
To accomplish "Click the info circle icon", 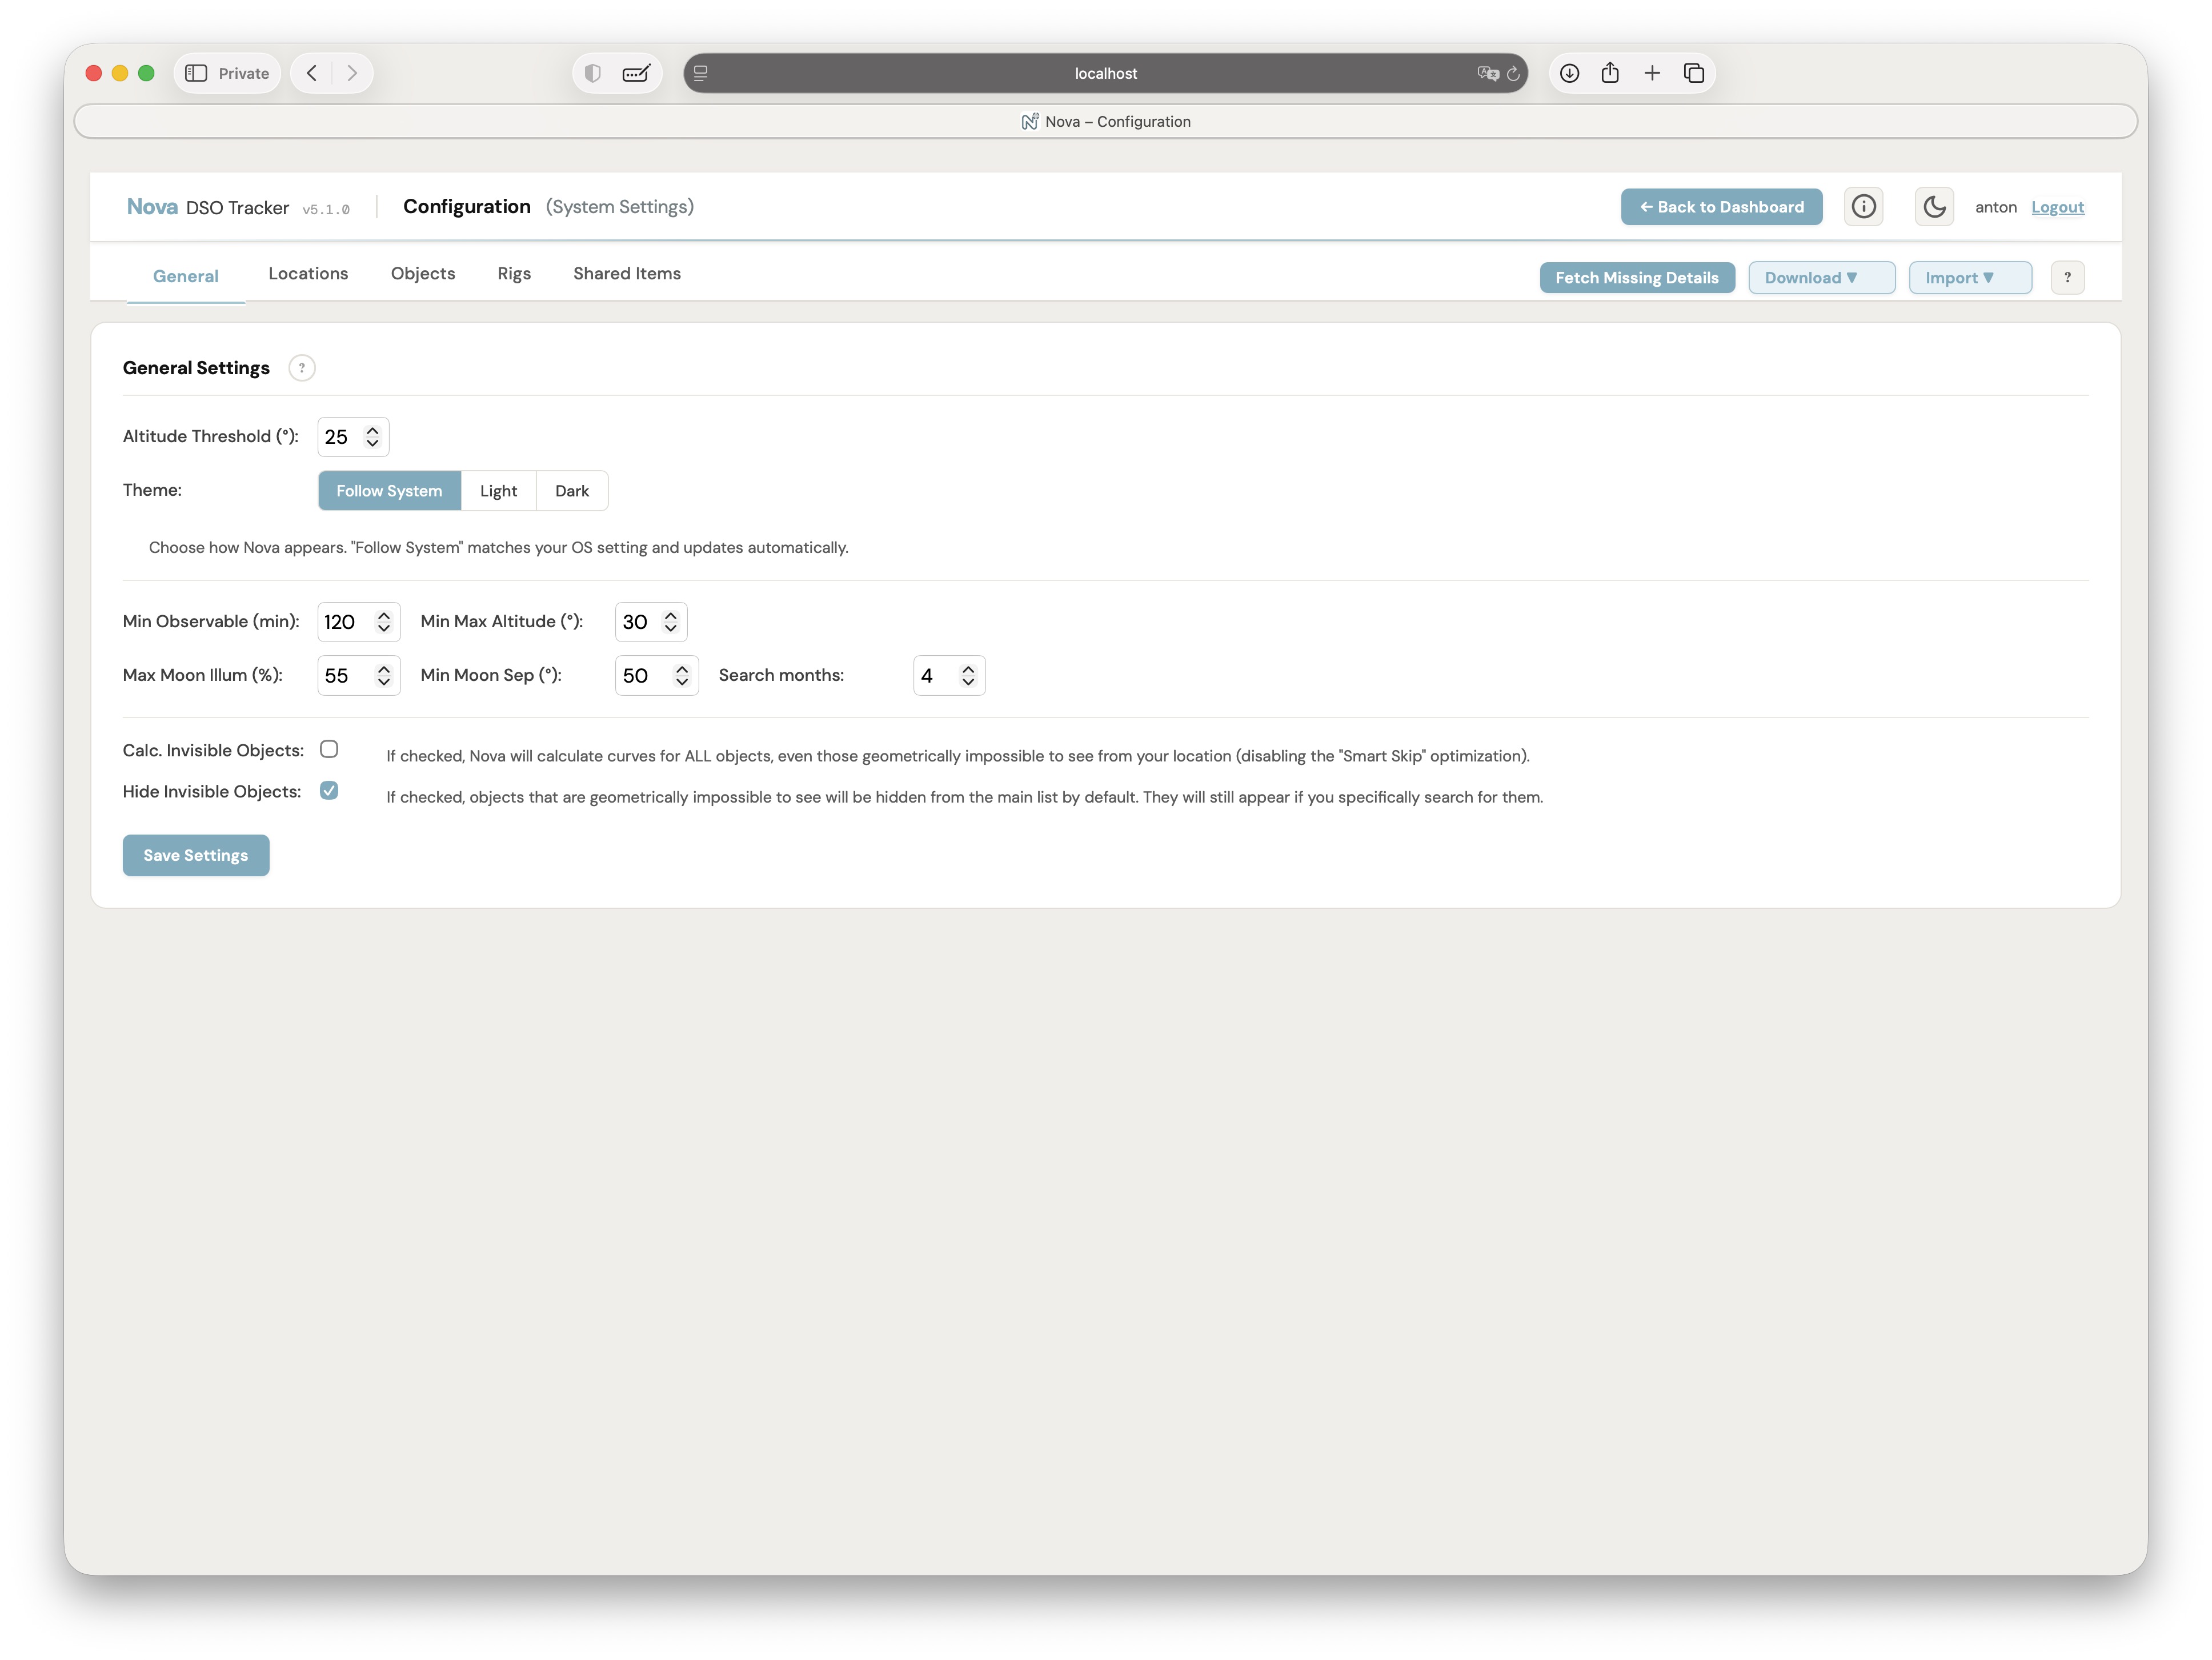I will click(x=1863, y=207).
